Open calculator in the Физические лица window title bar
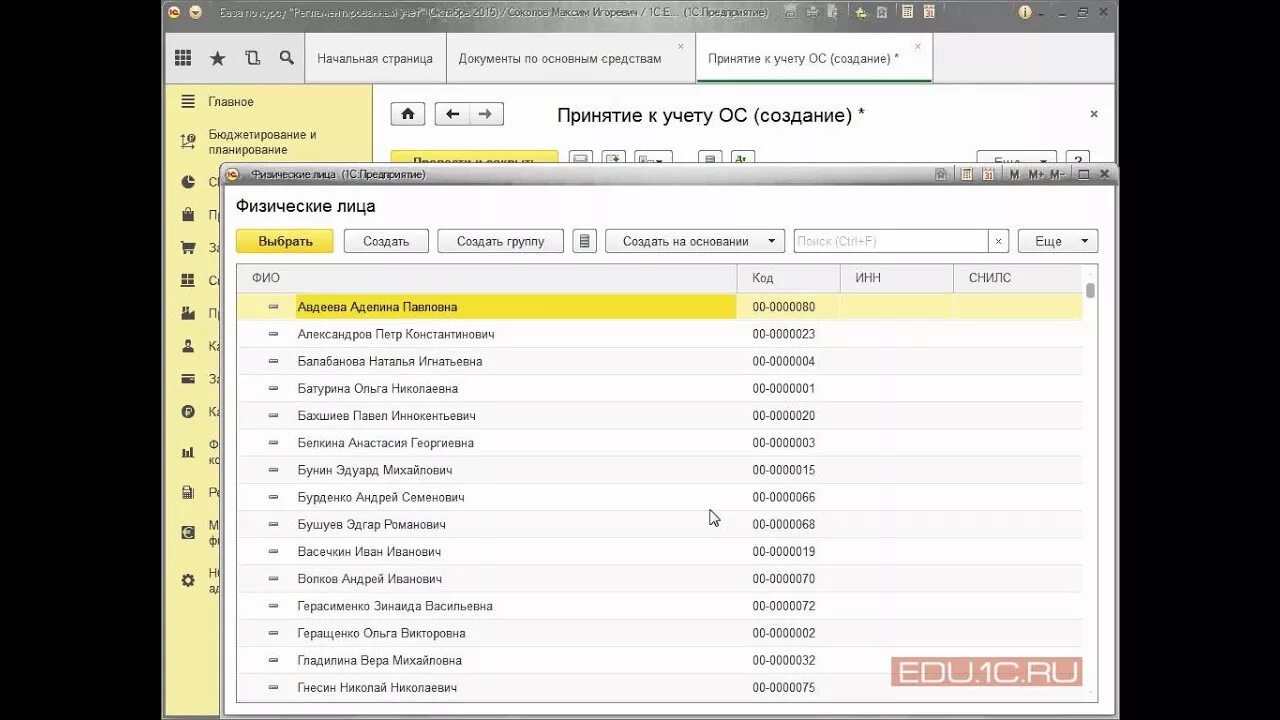Screen dimensions: 1280x720 coord(967,174)
